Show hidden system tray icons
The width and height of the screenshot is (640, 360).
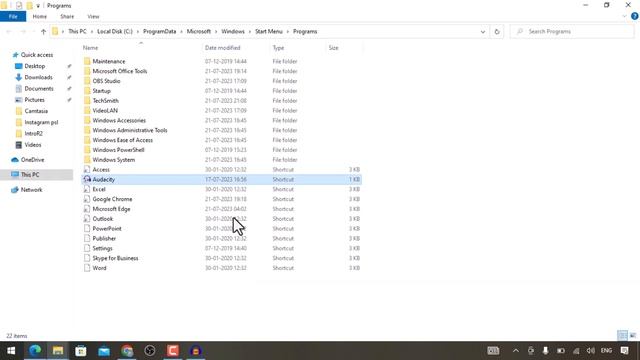point(516,351)
